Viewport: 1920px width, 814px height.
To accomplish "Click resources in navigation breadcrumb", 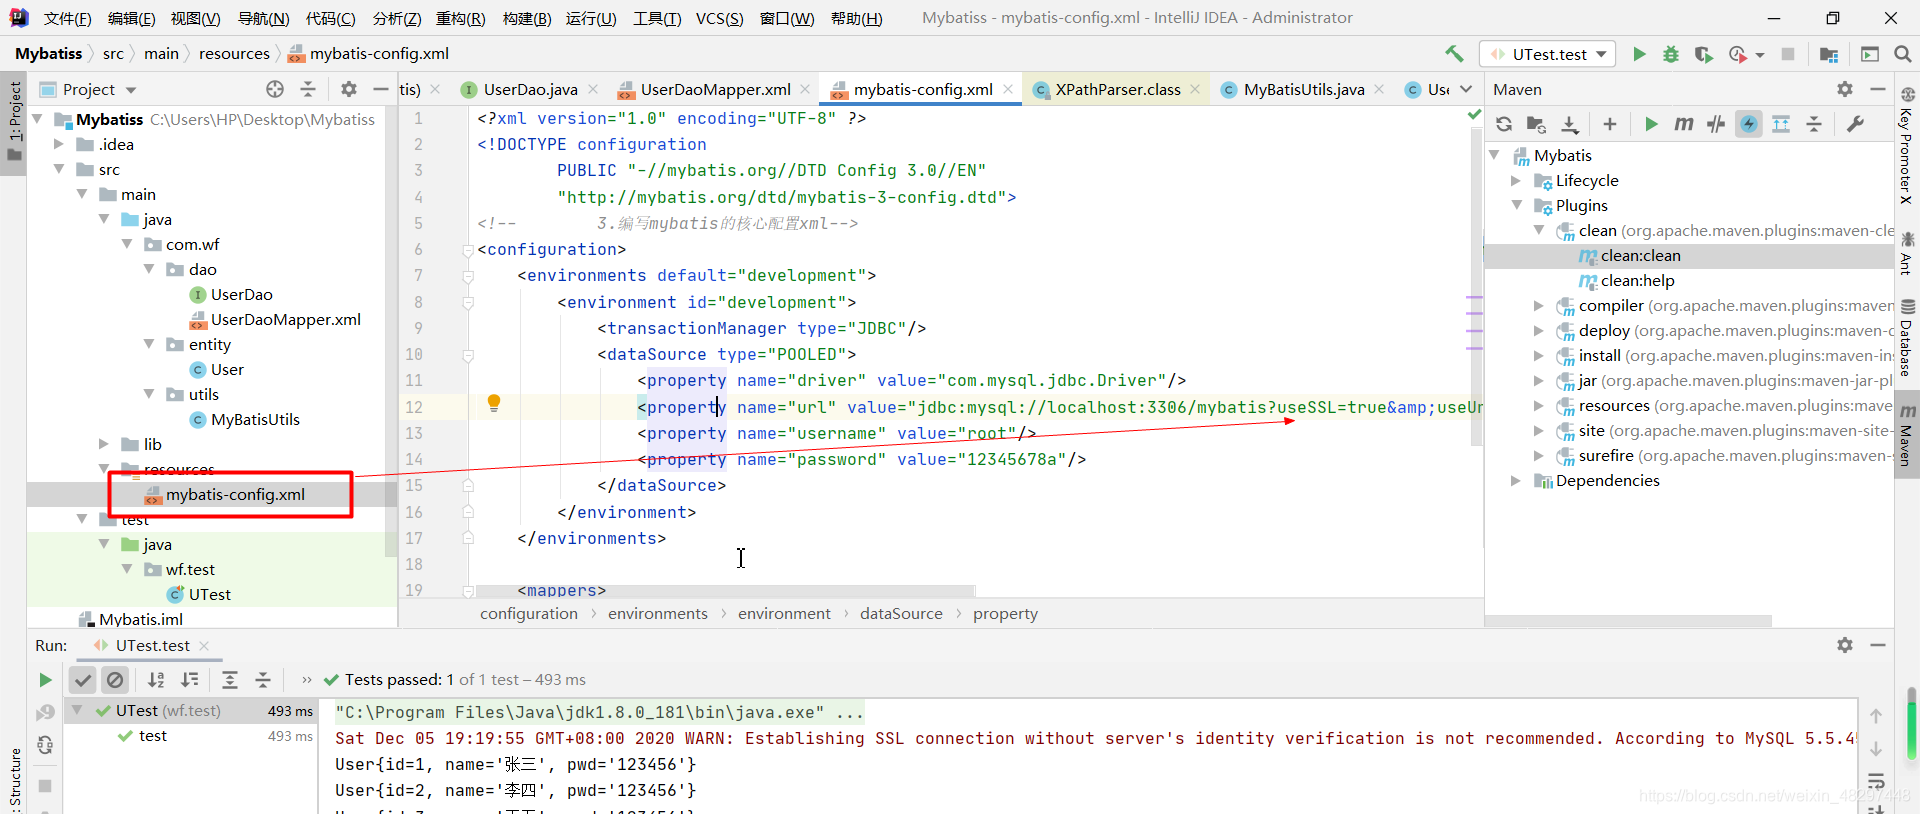I will tap(234, 54).
